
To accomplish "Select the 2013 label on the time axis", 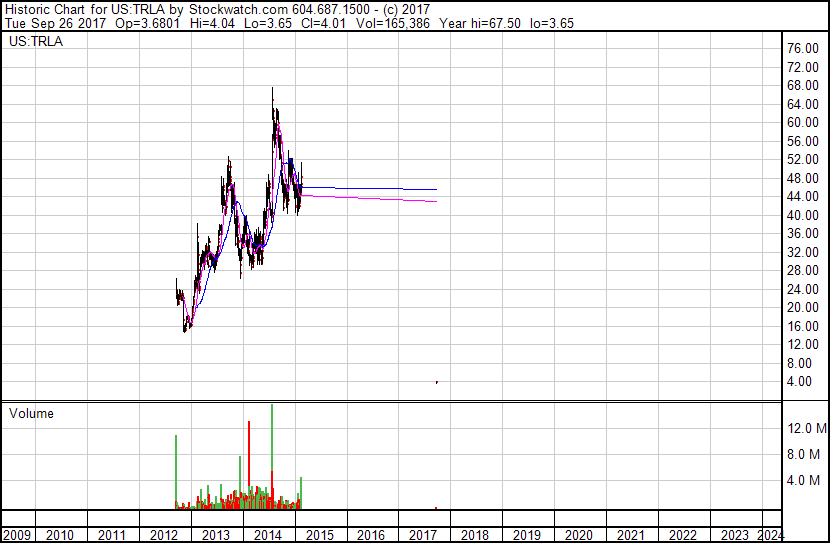I will [x=215, y=535].
